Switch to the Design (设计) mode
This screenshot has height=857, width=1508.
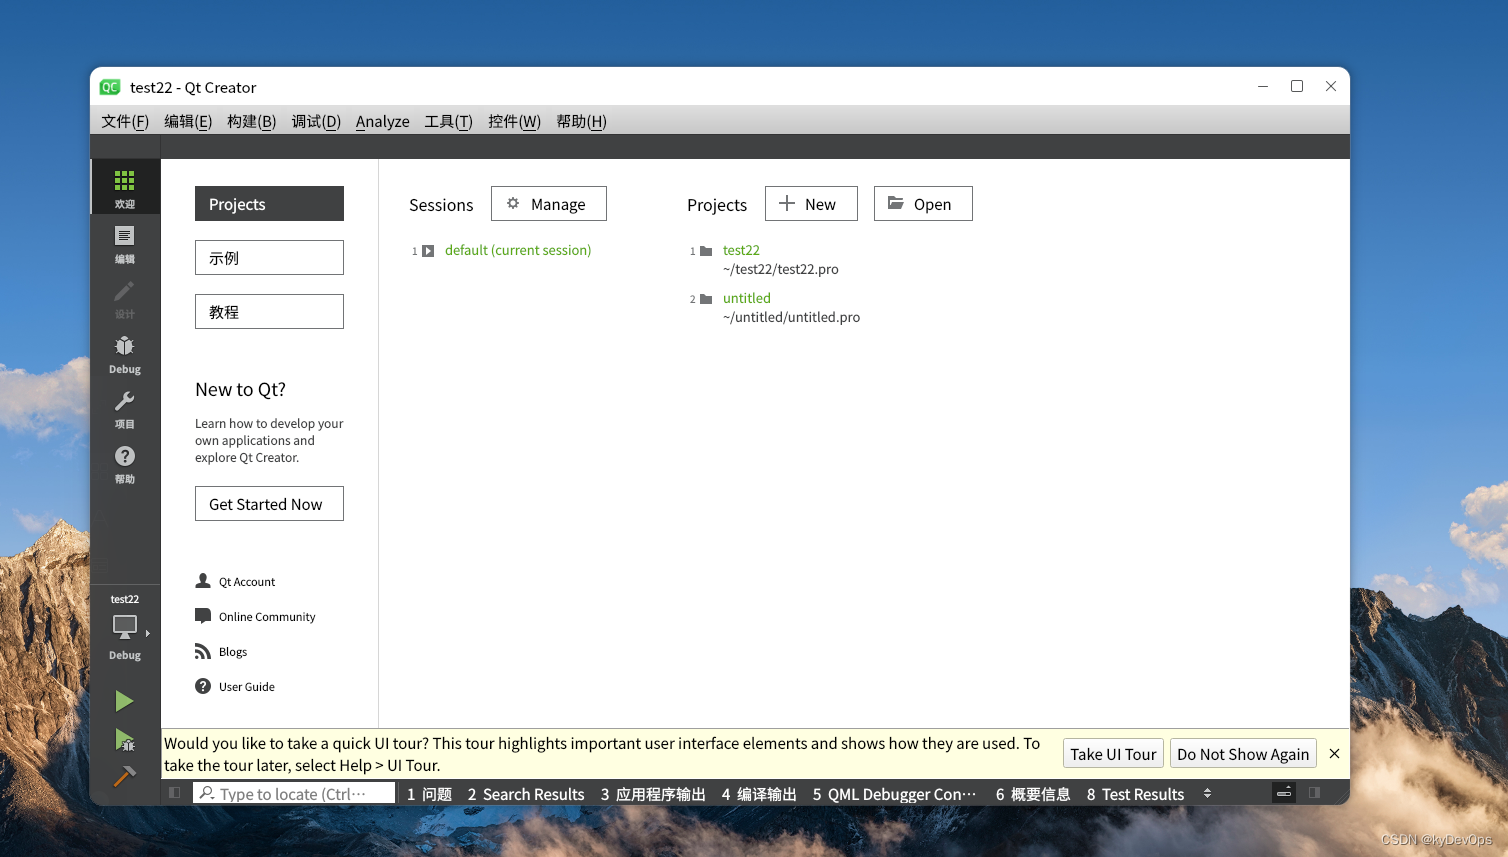(x=124, y=298)
